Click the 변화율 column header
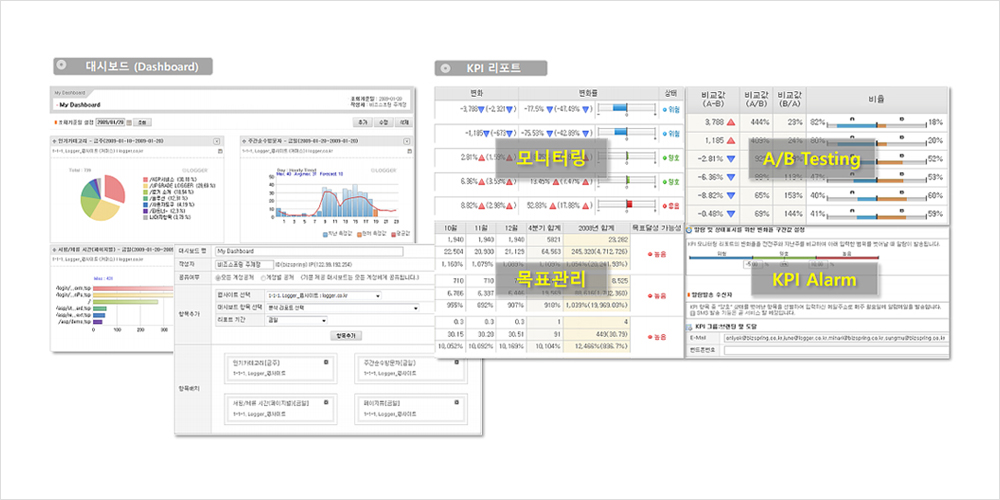The image size is (1000, 500). pyautogui.click(x=588, y=92)
